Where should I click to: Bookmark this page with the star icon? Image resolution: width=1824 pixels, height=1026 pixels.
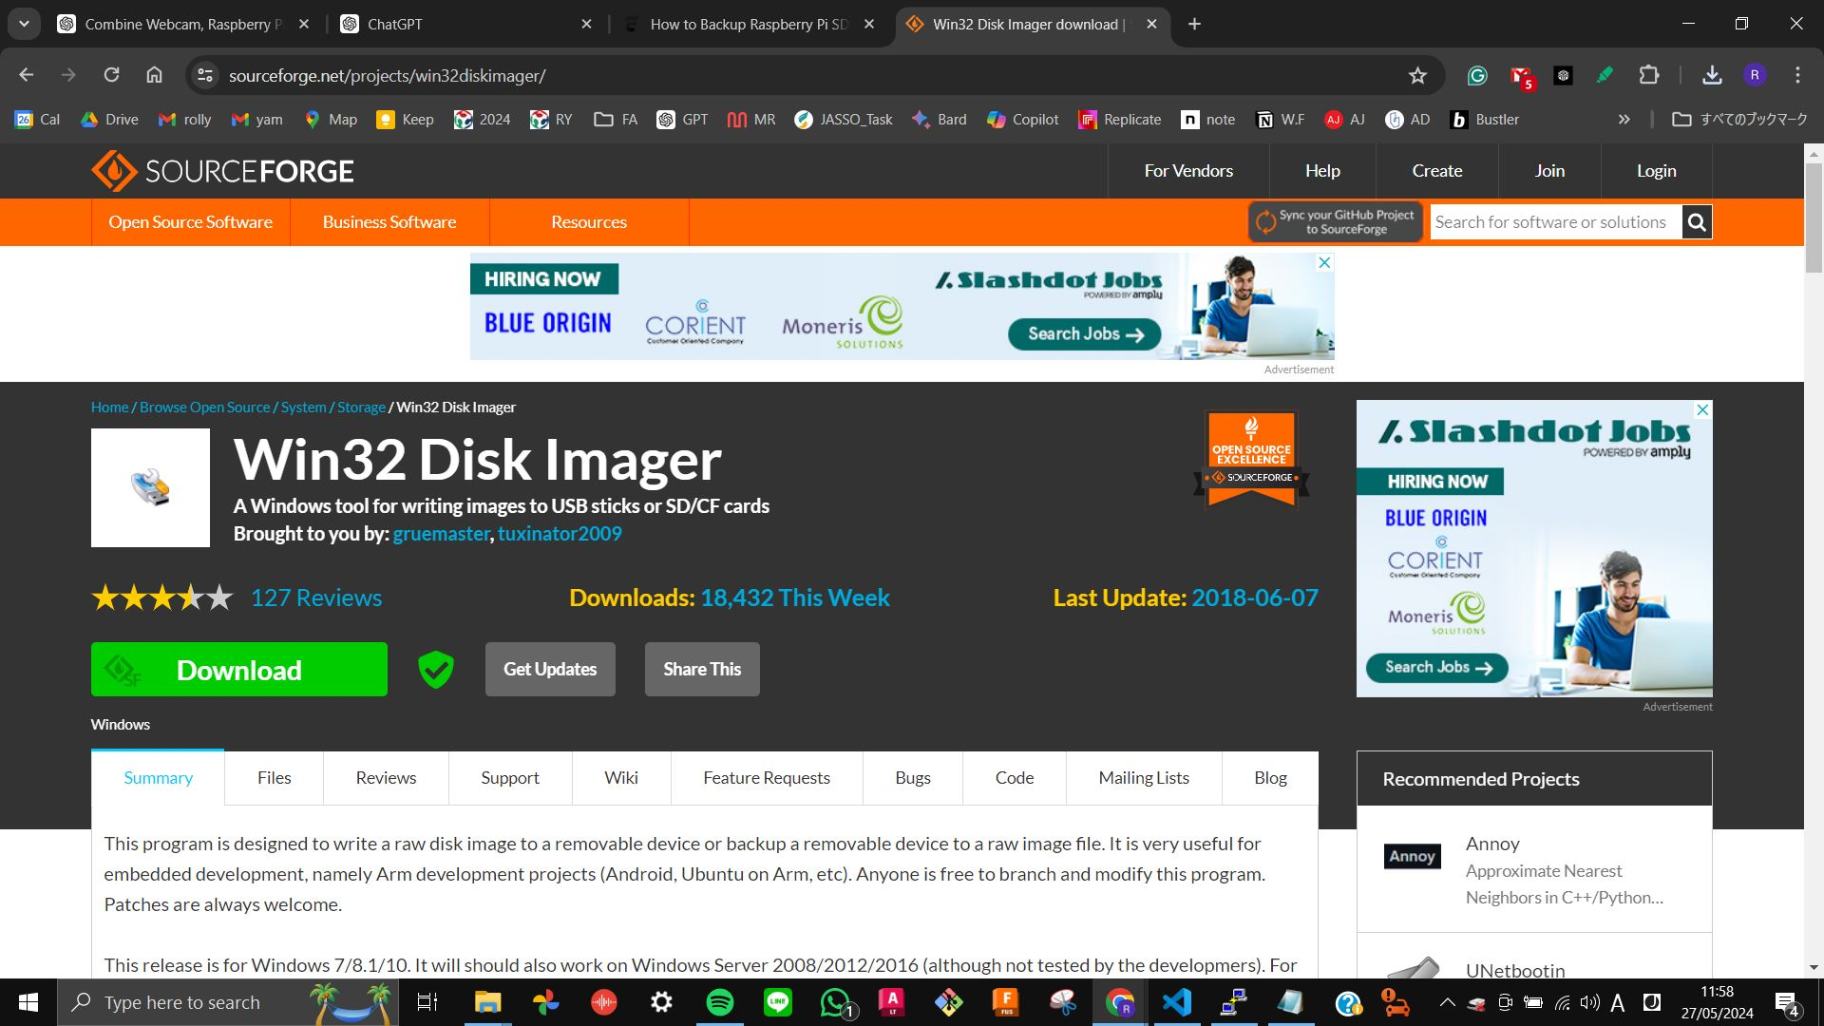point(1417,75)
